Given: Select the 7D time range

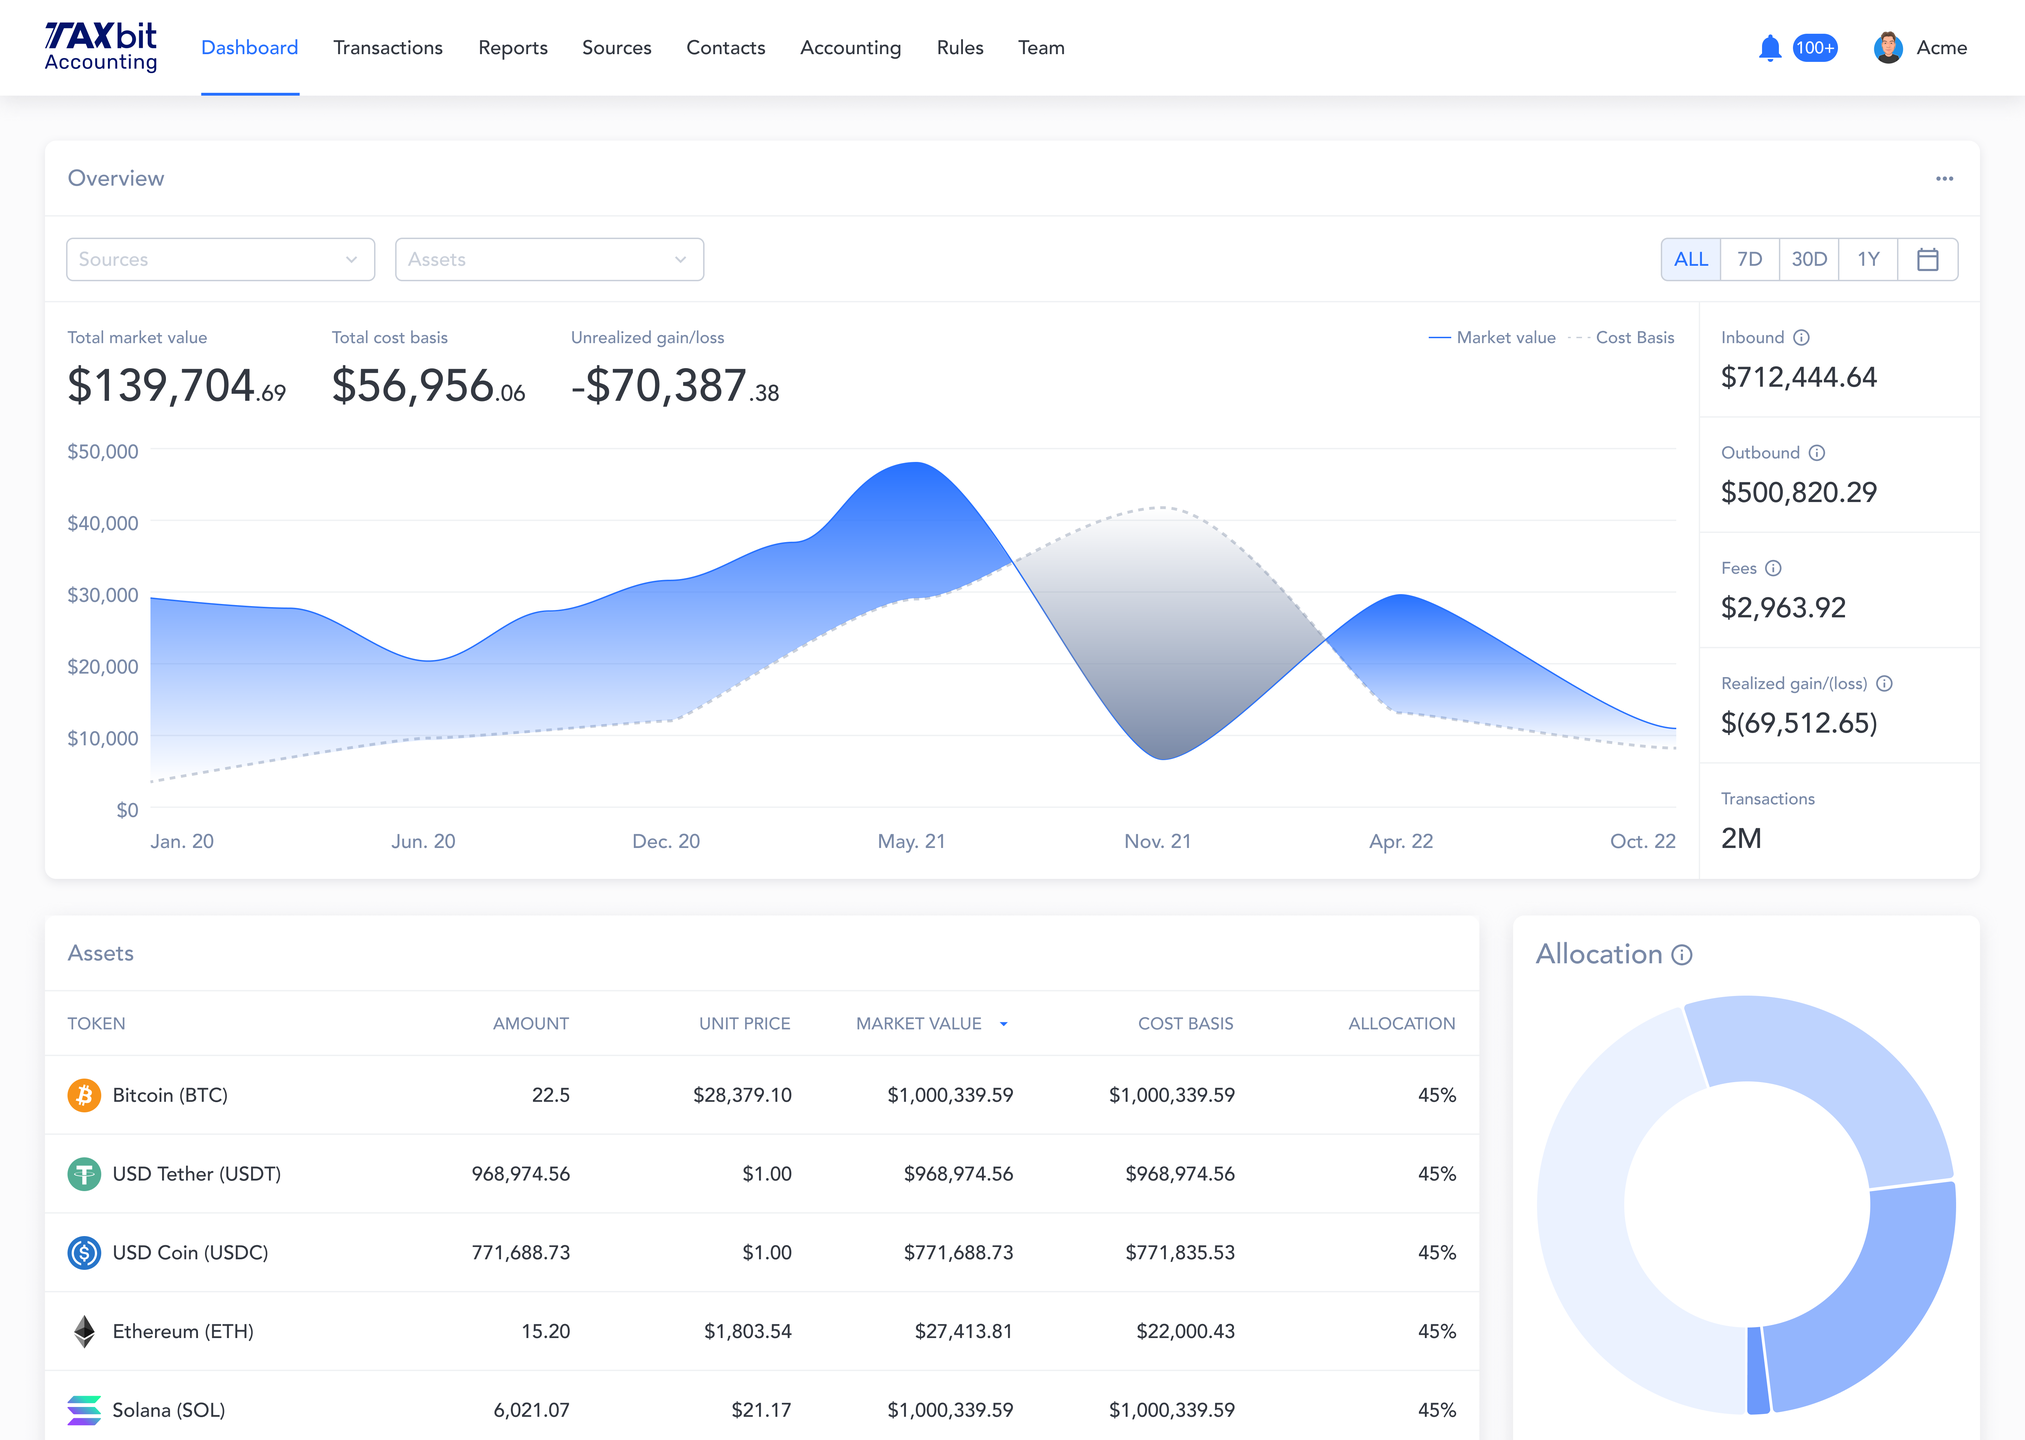Looking at the screenshot, I should [x=1749, y=259].
